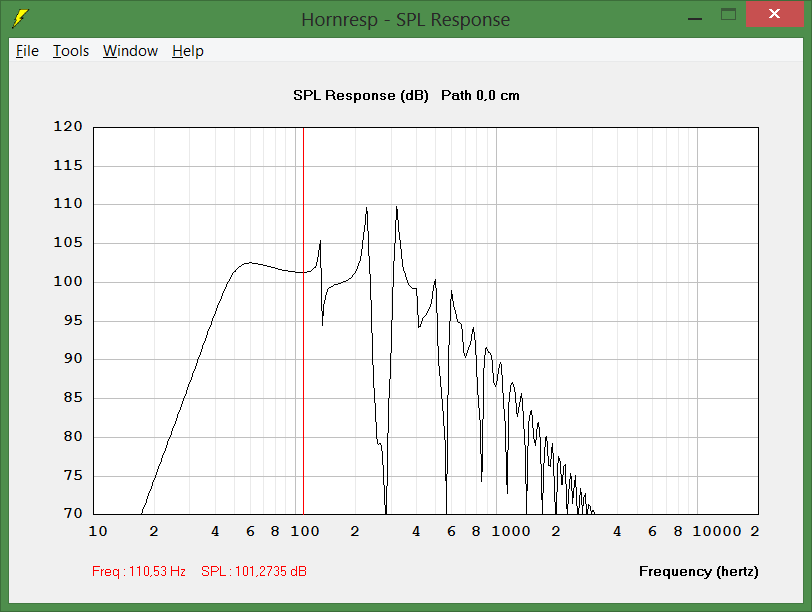
Task: Click the 120 dB y-axis label
Action: click(68, 126)
